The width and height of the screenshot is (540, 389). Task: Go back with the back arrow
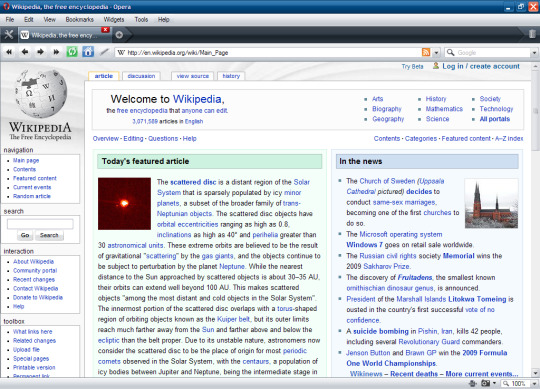[25, 52]
